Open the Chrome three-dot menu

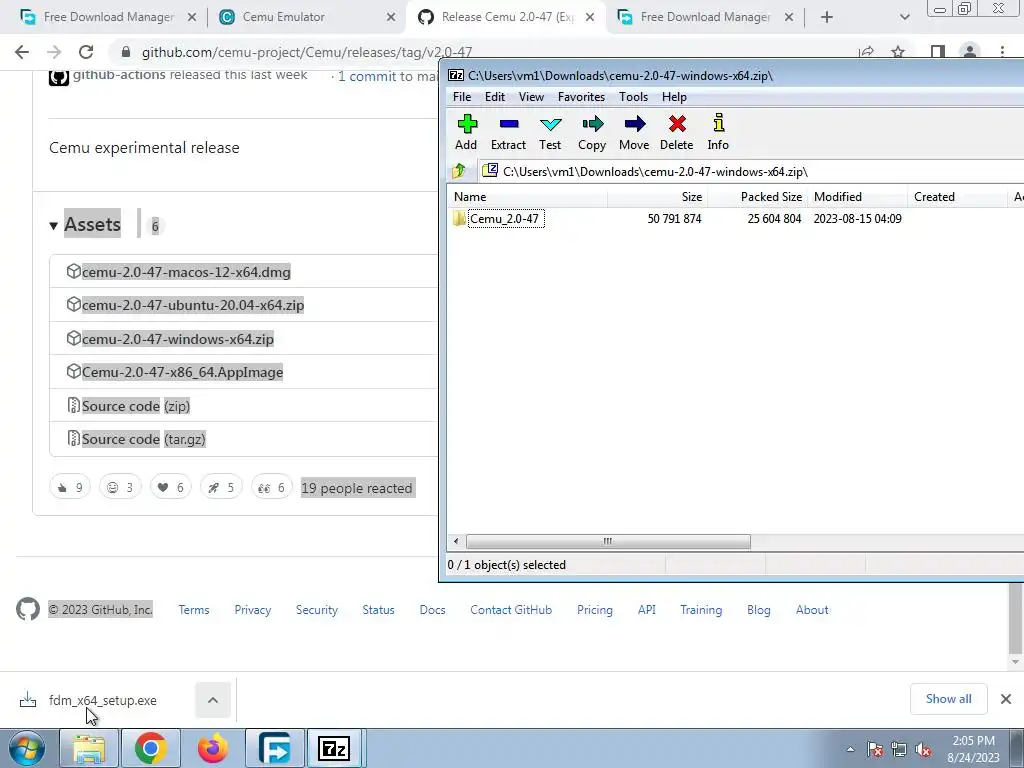tap(1002, 52)
